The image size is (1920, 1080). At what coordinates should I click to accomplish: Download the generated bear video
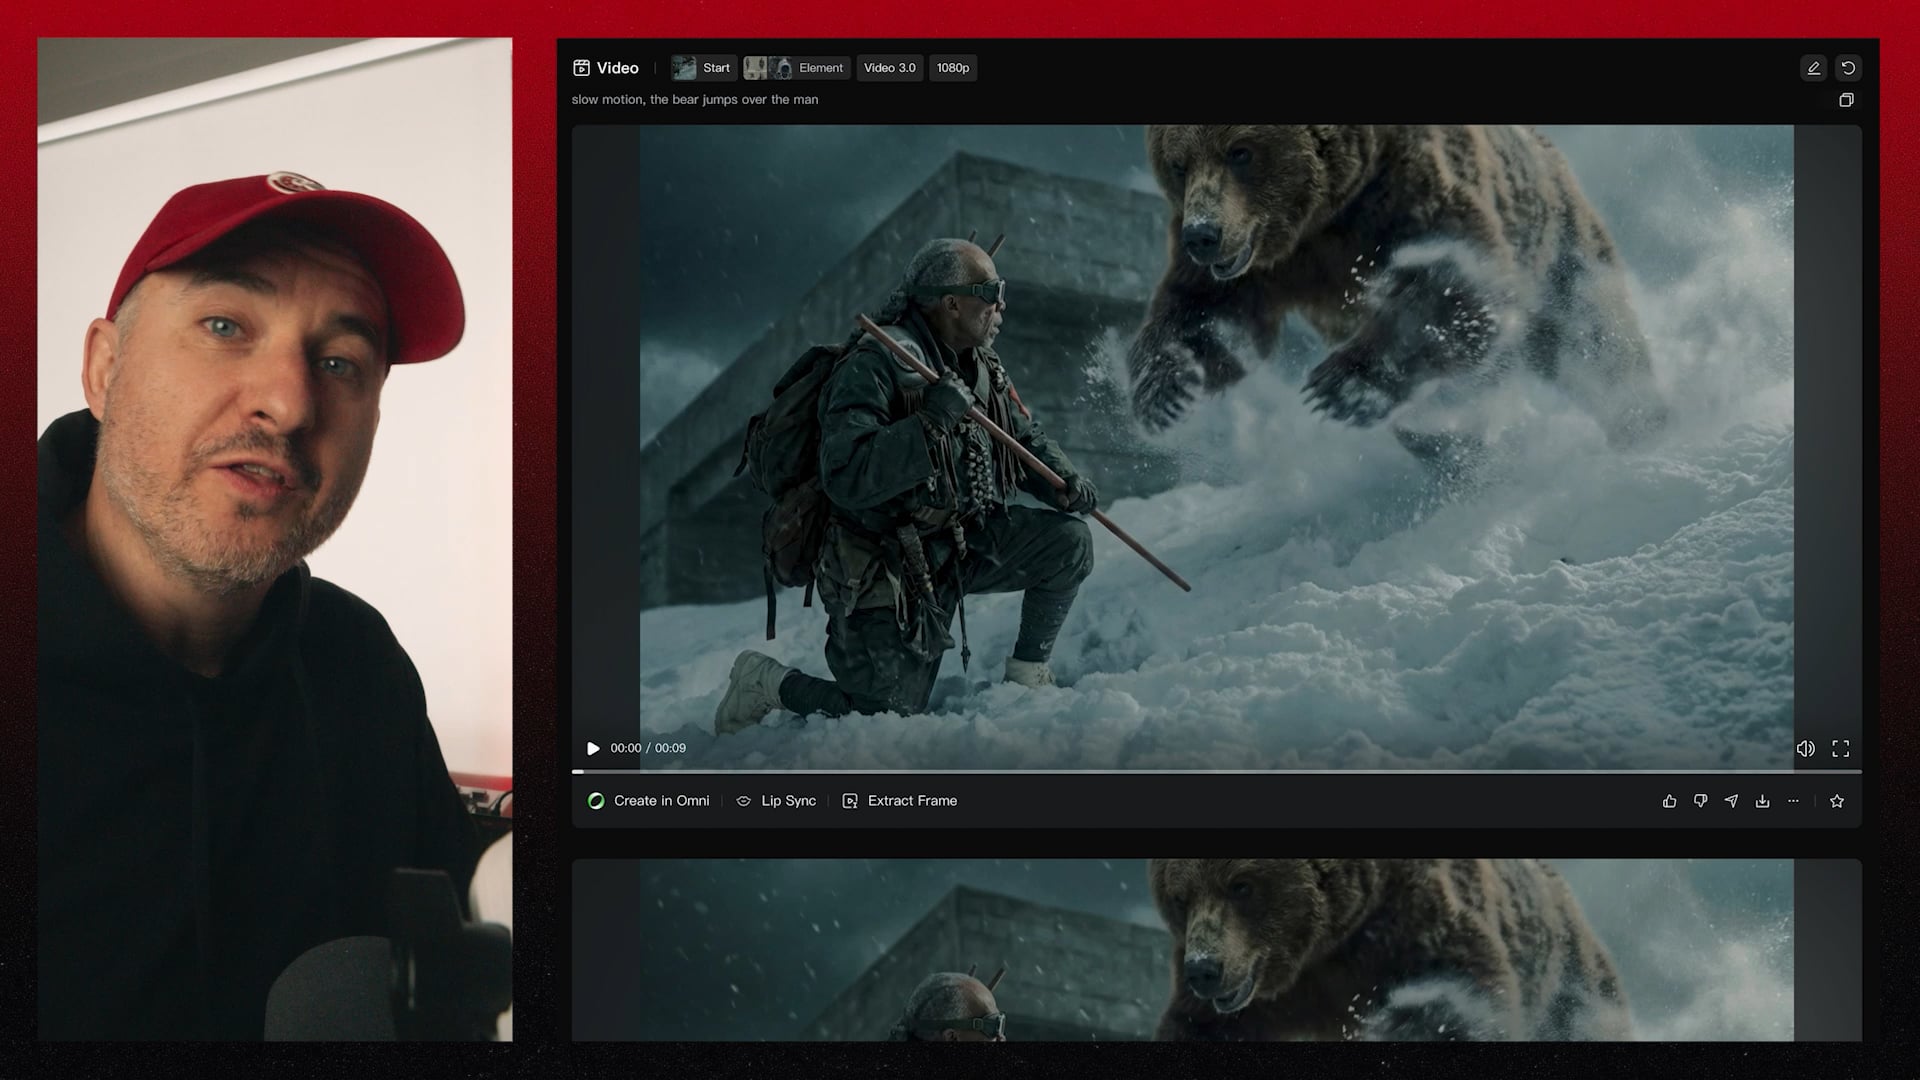coord(1762,801)
